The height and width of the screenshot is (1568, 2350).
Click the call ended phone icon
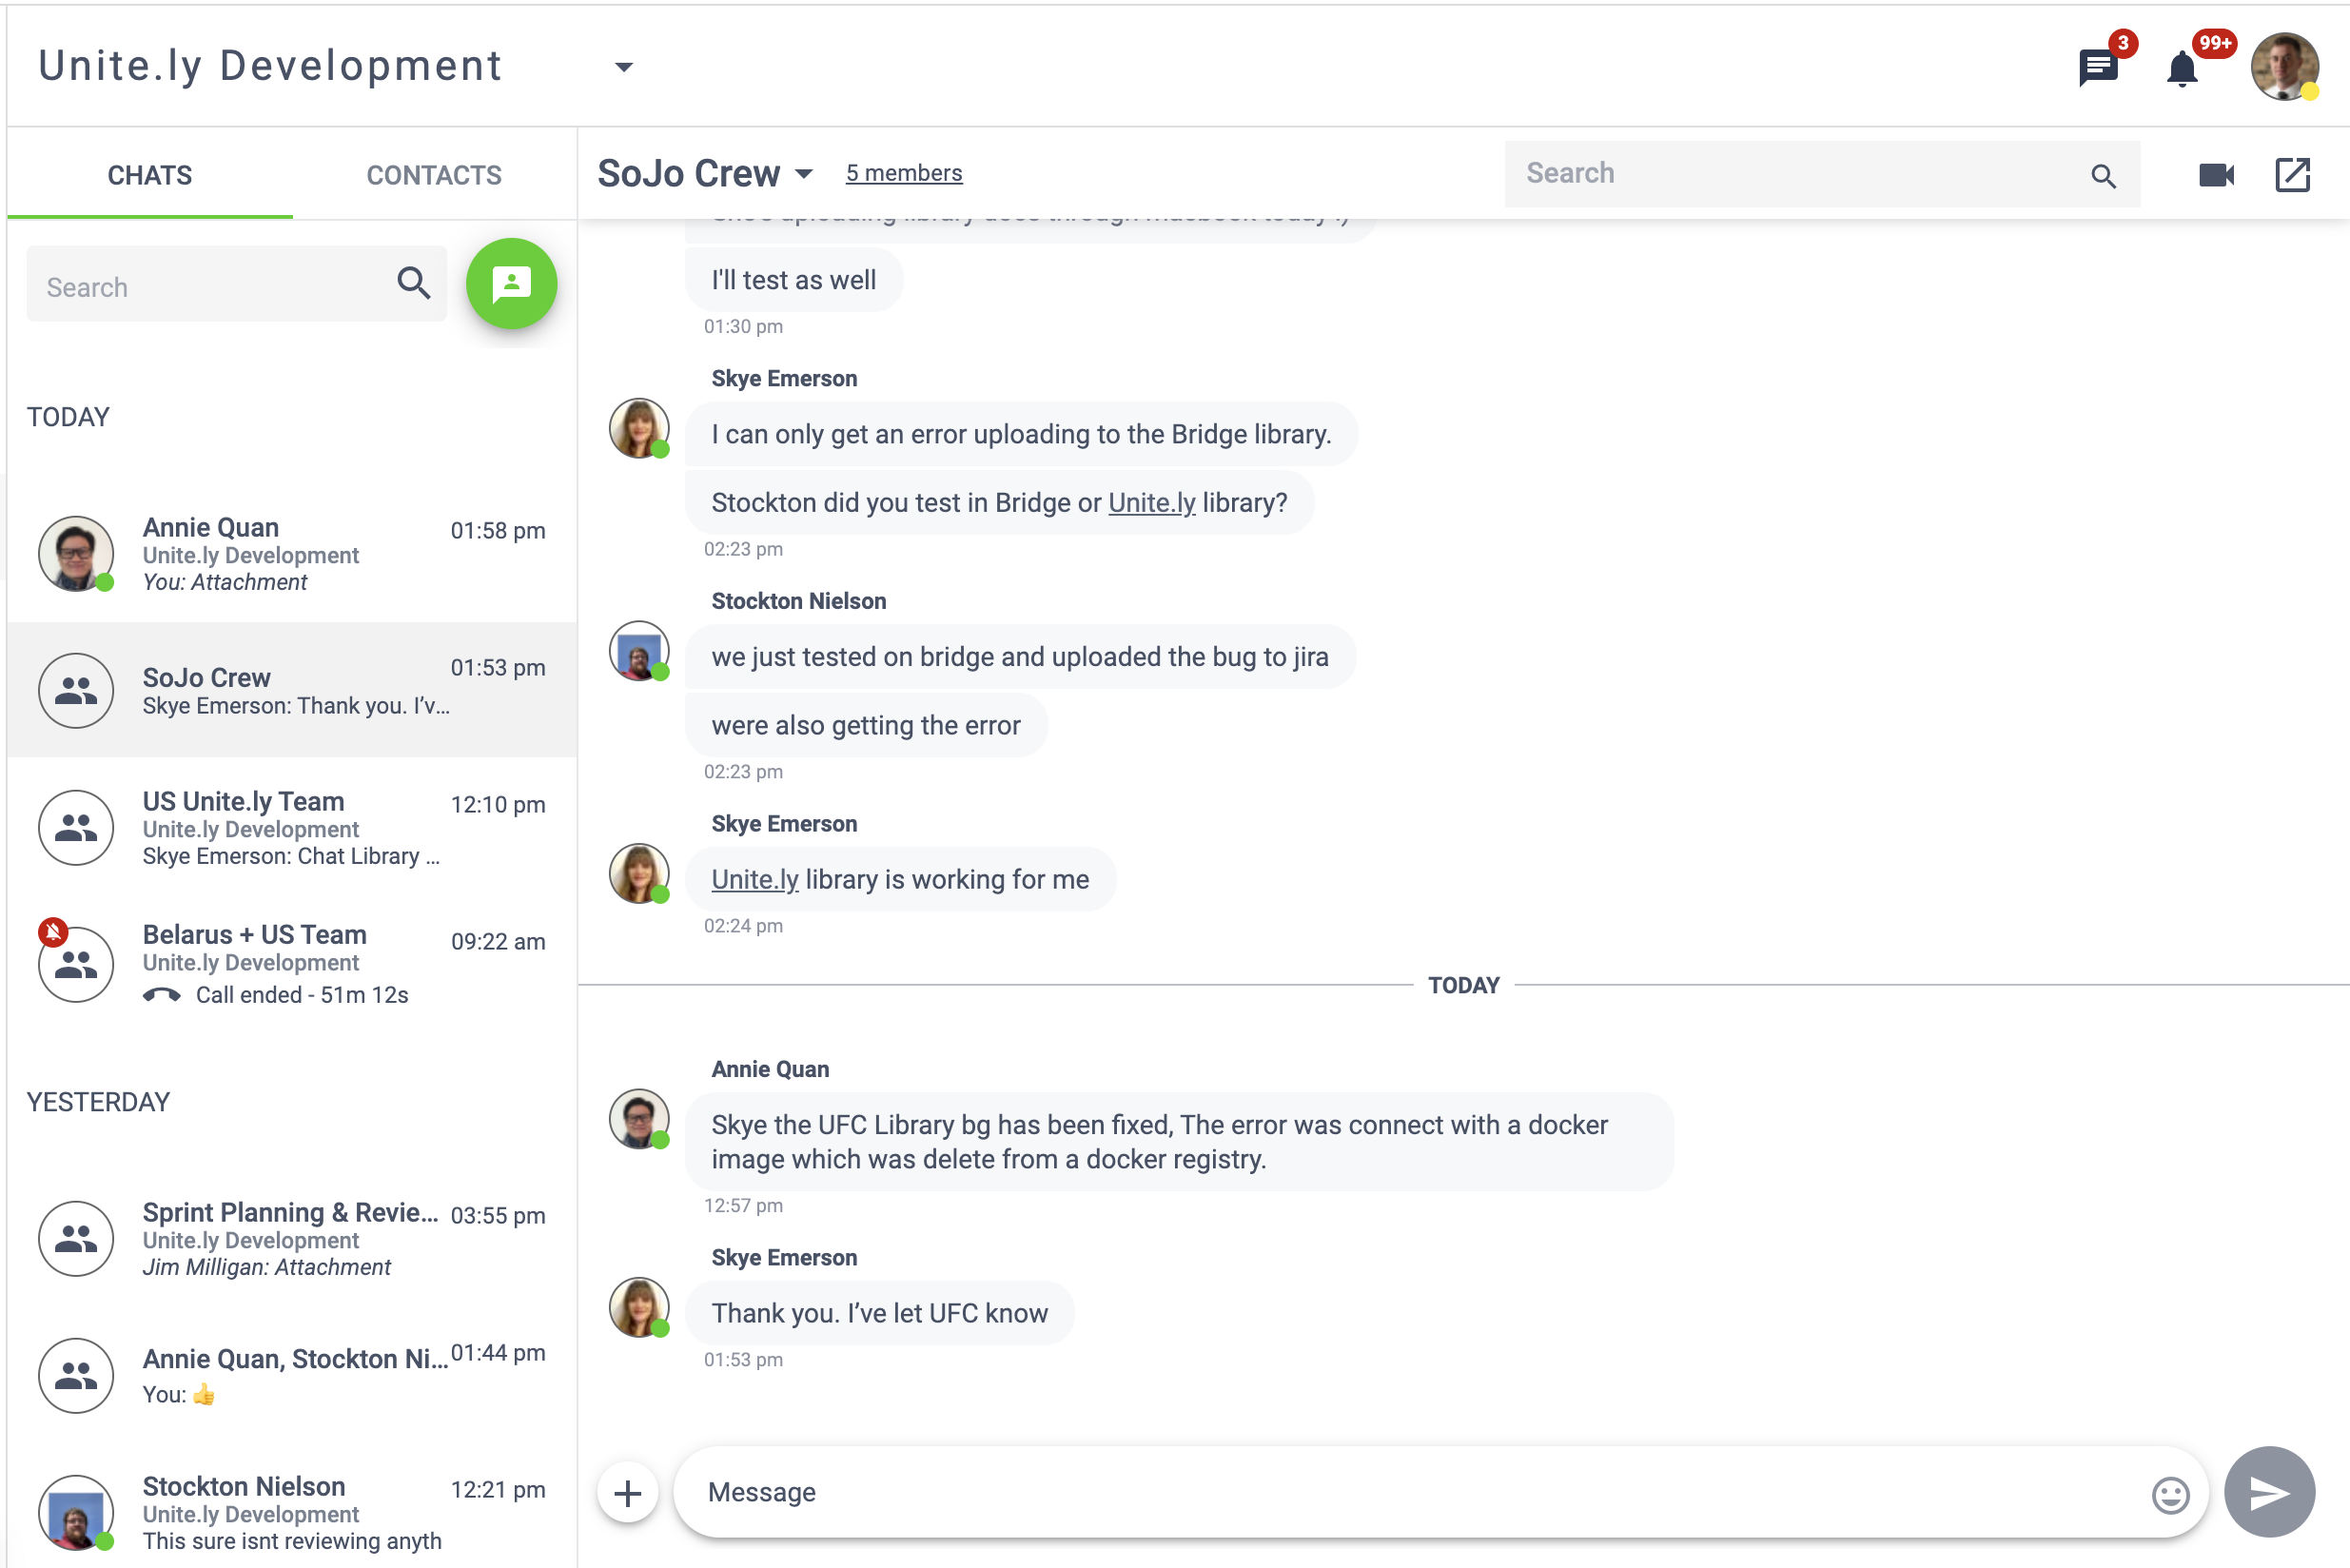coord(161,995)
